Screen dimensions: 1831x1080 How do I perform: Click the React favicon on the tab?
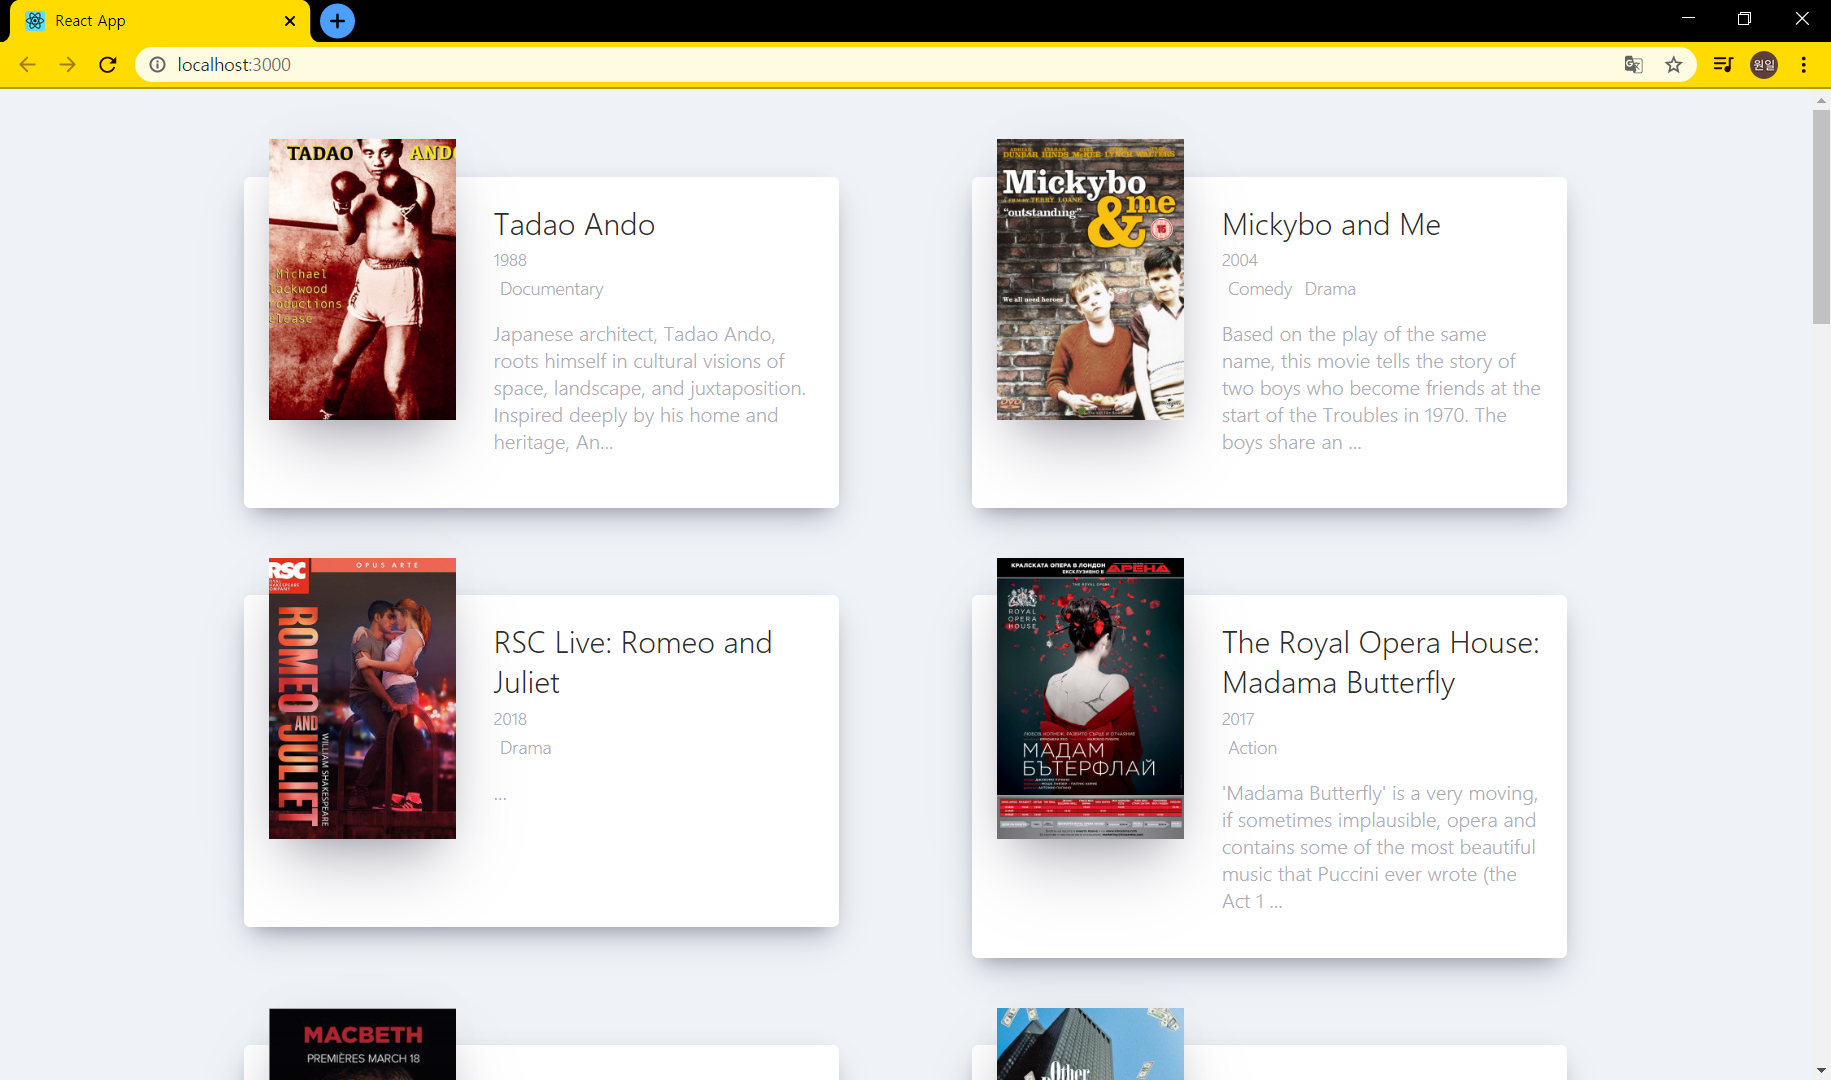(35, 21)
